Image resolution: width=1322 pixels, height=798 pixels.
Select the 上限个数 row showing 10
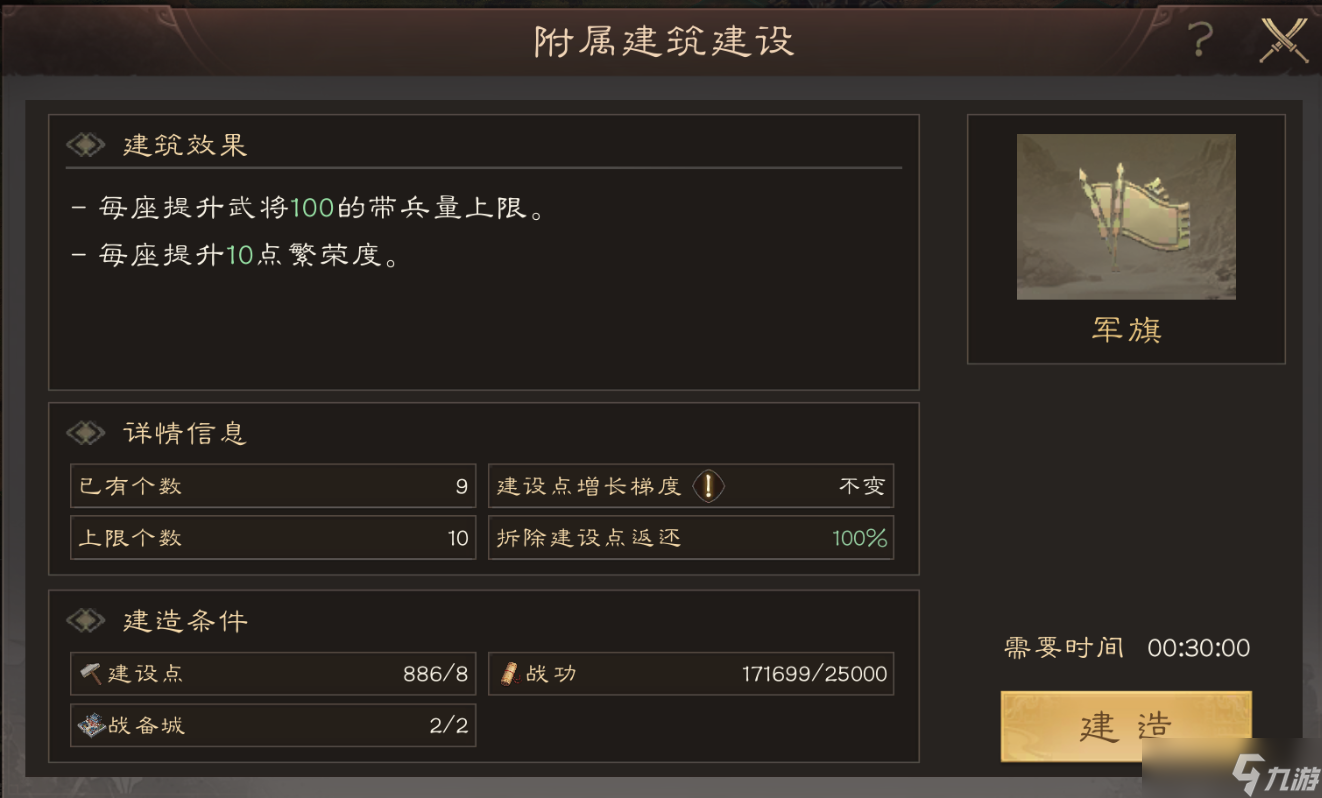pyautogui.click(x=273, y=538)
